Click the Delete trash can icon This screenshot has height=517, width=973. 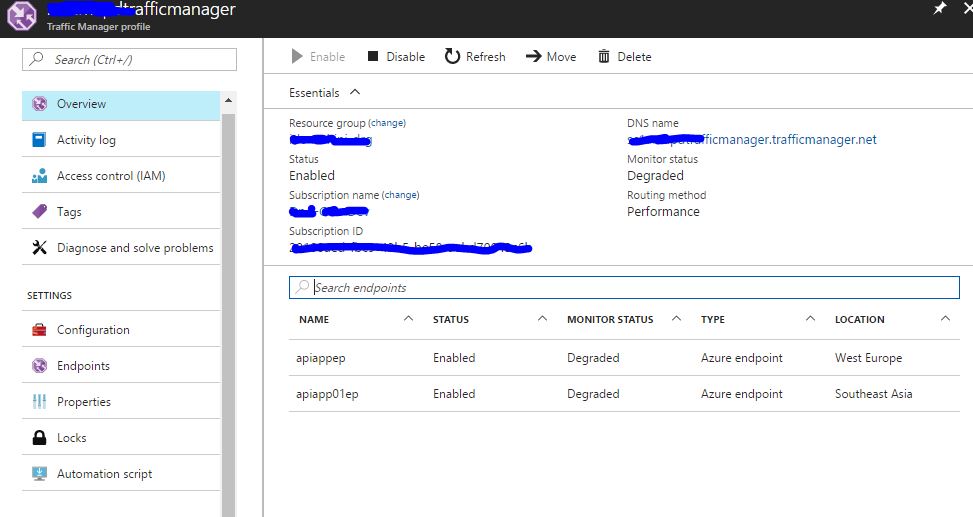tap(604, 56)
